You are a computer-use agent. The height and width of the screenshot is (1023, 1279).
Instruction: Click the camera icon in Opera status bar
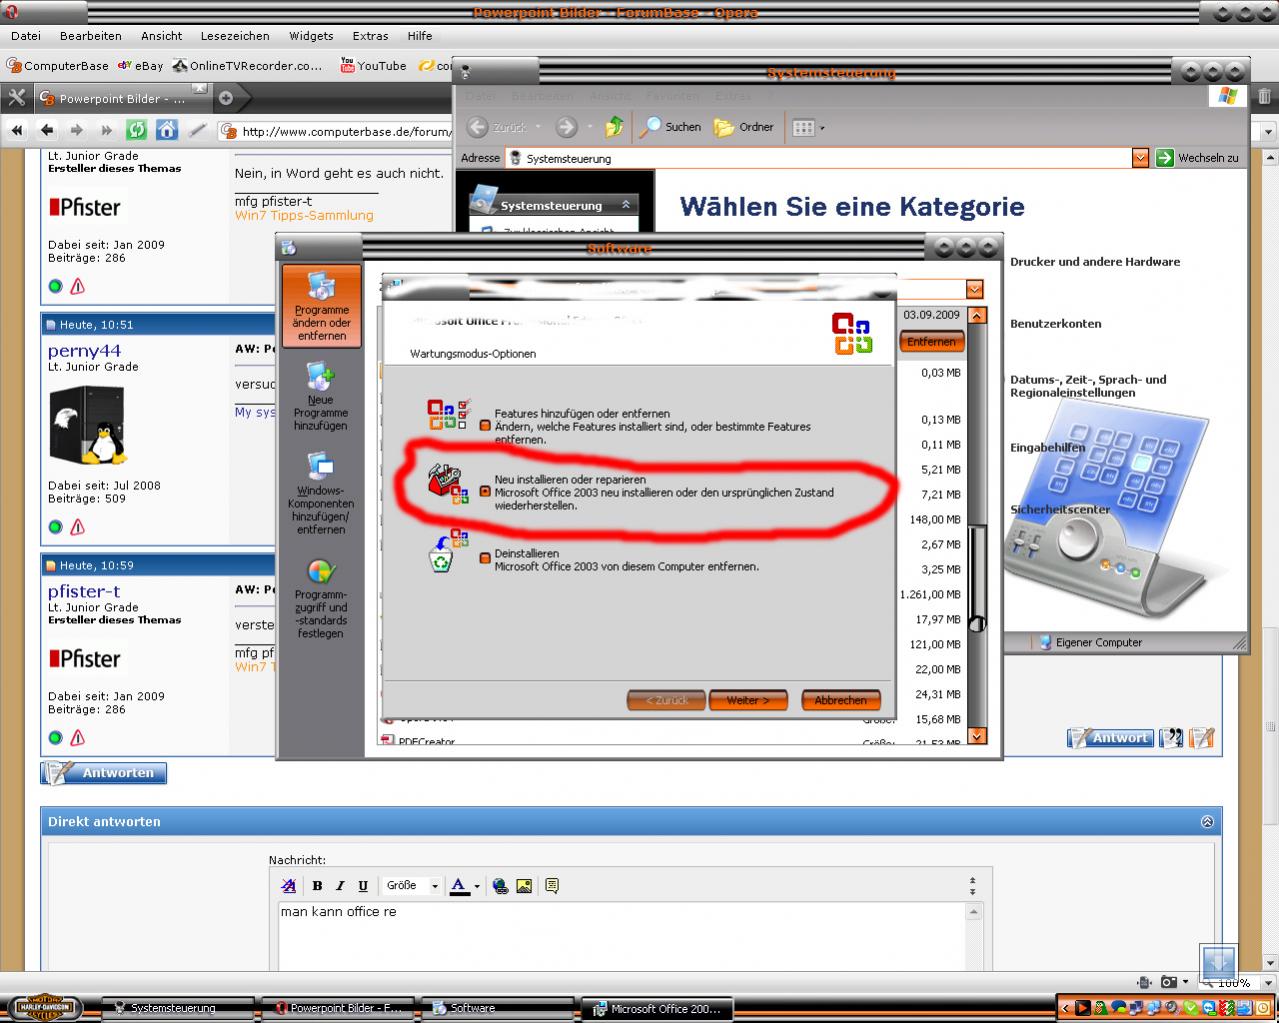pyautogui.click(x=1168, y=982)
